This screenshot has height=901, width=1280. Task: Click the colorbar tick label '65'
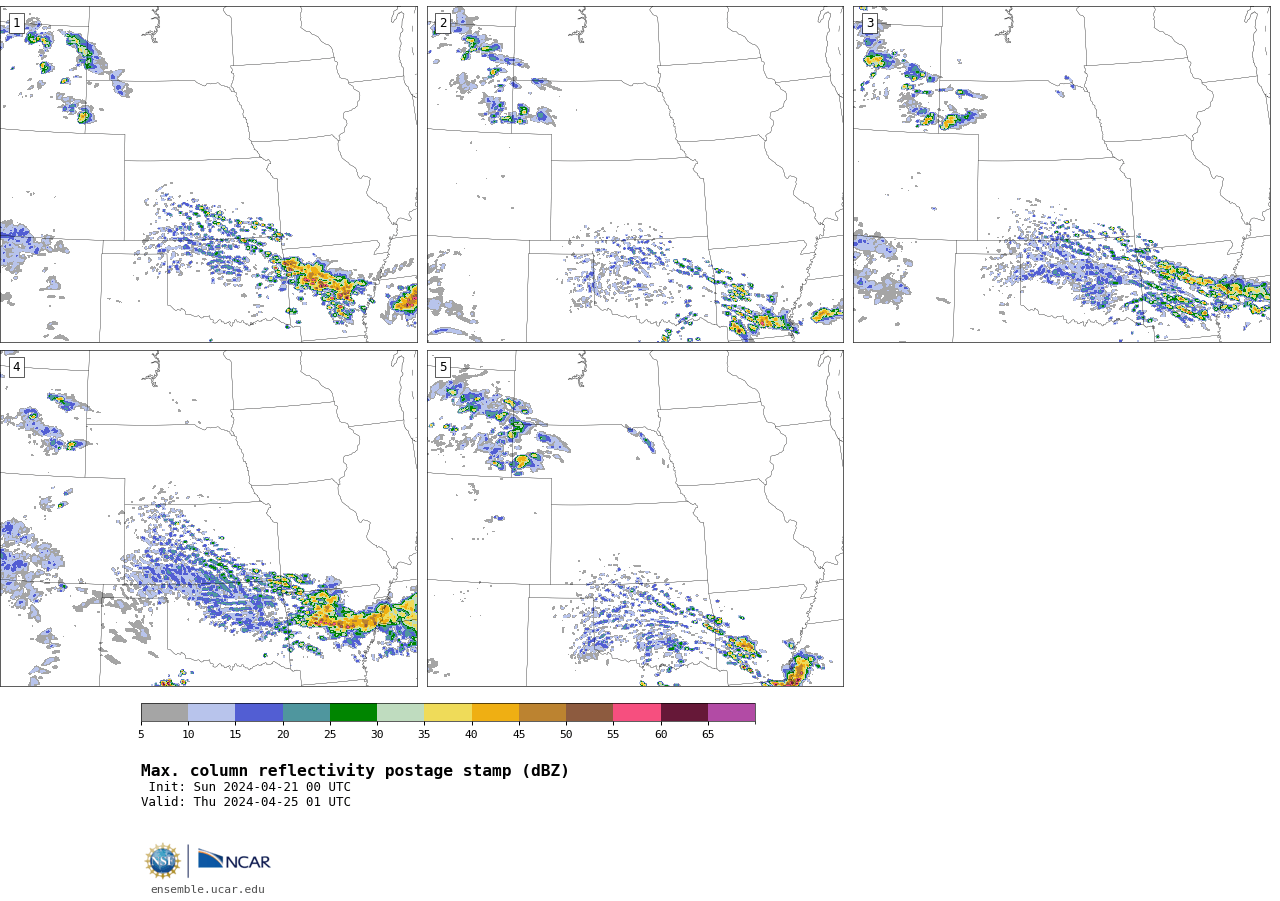click(708, 734)
